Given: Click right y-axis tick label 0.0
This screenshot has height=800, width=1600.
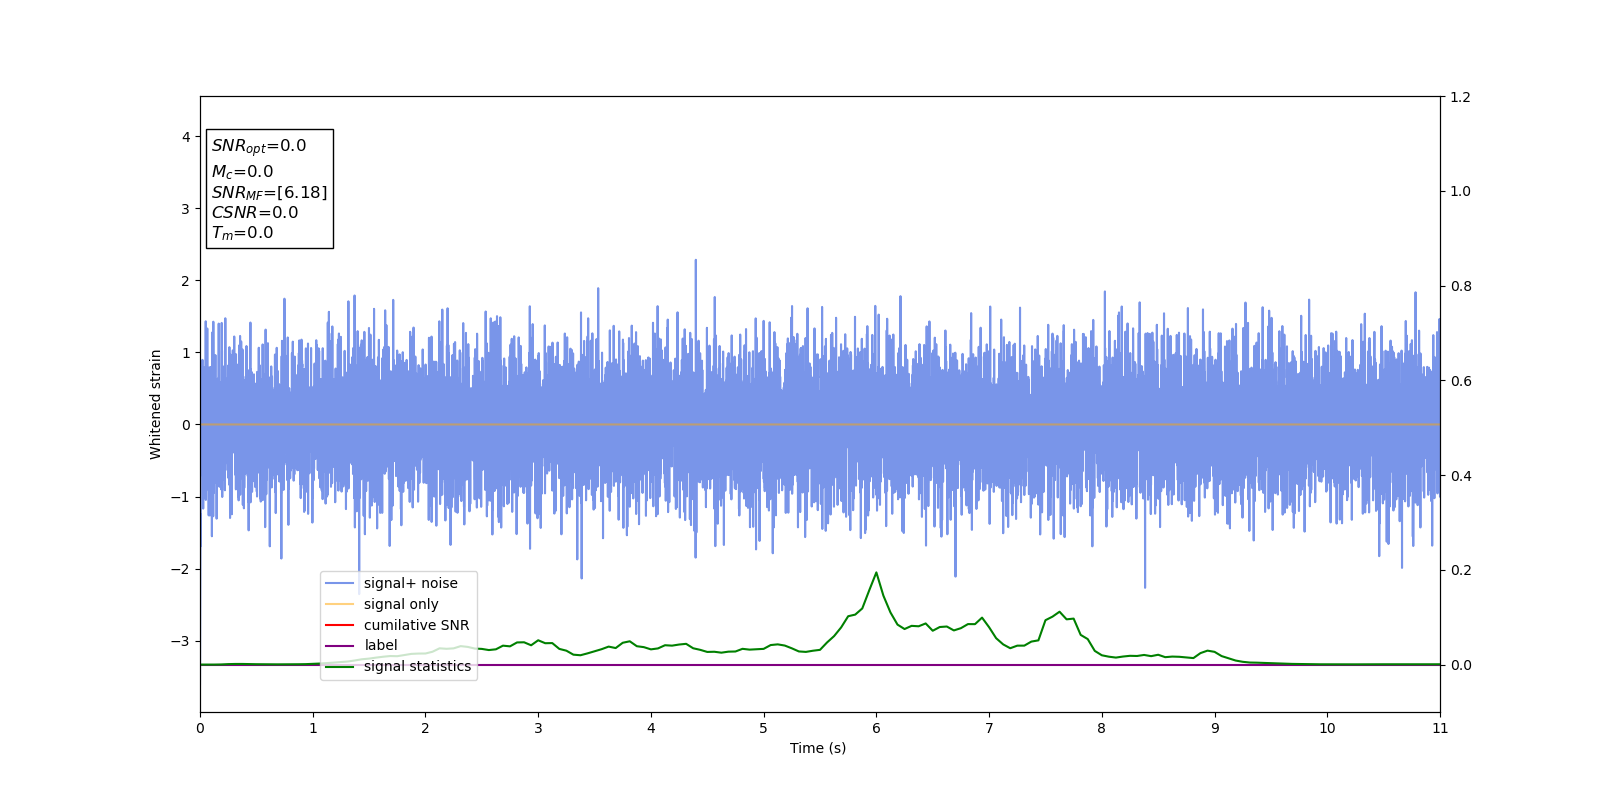Looking at the screenshot, I should pos(1460,665).
